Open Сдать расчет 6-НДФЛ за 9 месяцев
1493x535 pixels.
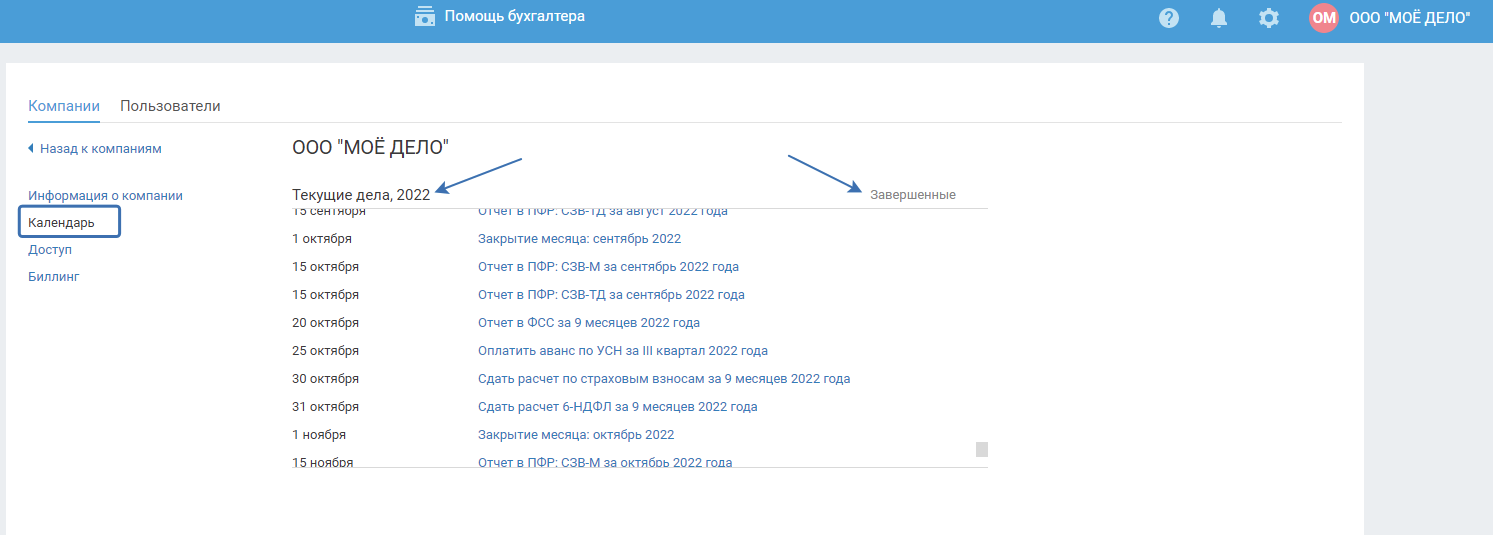click(617, 407)
